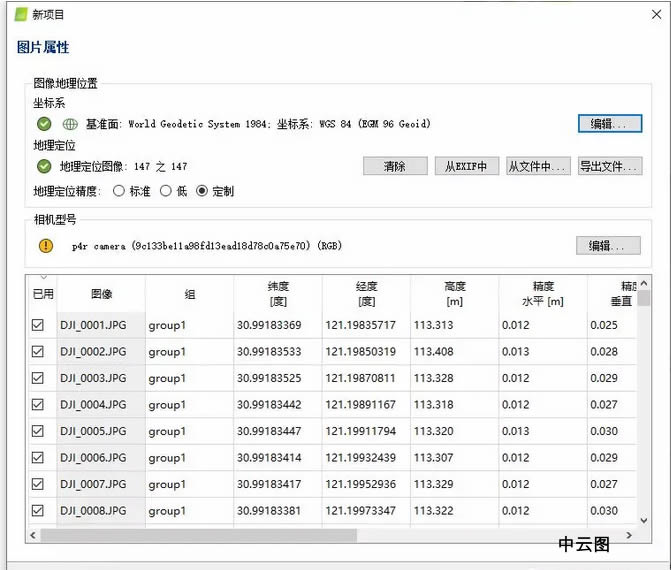671x570 pixels.
Task: Click the horizontal scrollbar thumb
Action: click(x=199, y=535)
